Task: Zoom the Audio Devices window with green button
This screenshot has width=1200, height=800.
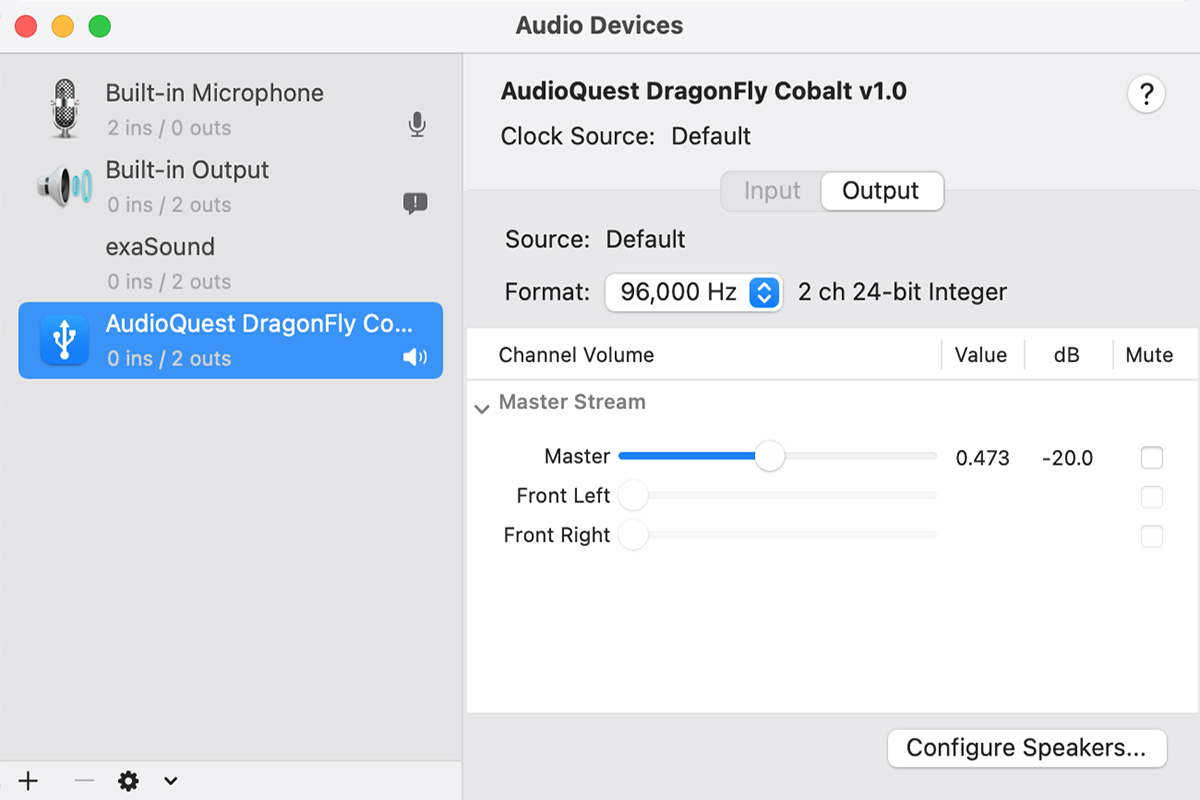Action: pyautogui.click(x=99, y=26)
